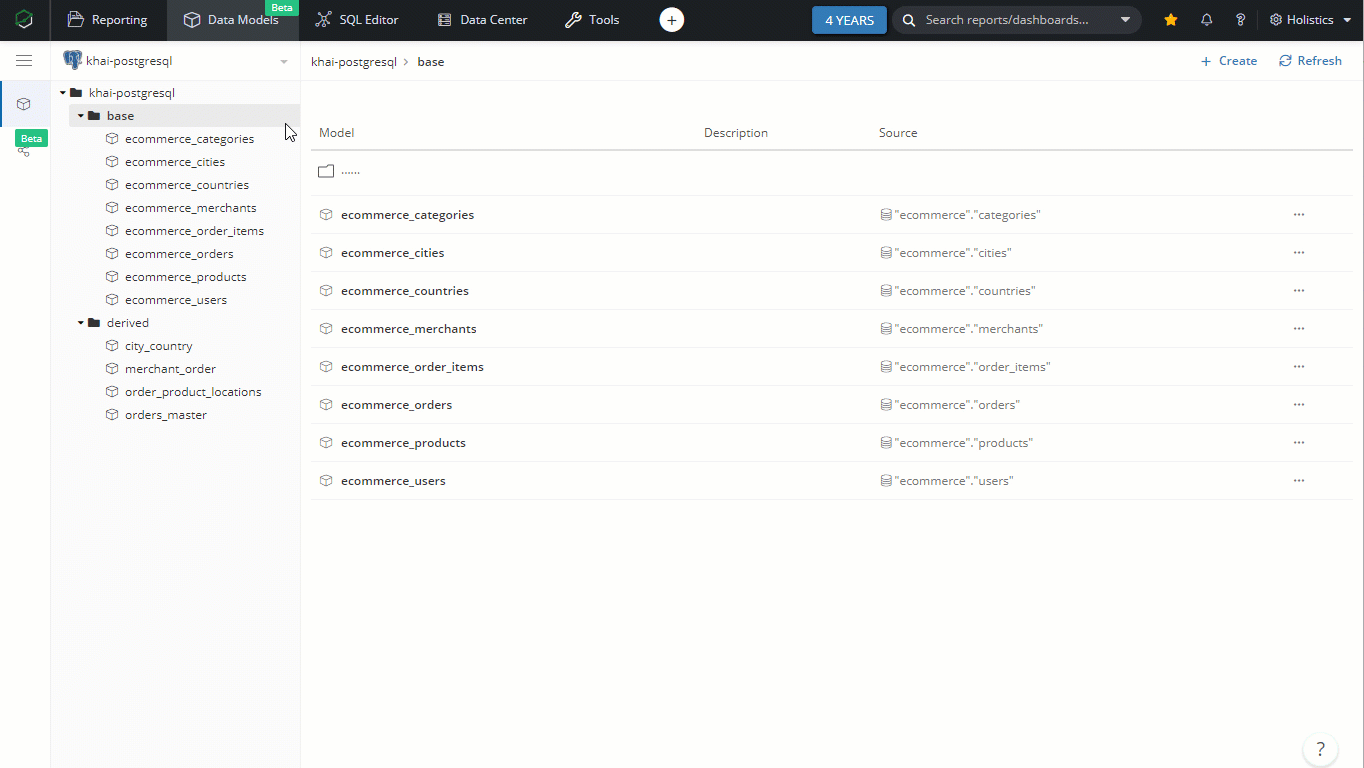Select ecommerce_cities in tree

[175, 162]
